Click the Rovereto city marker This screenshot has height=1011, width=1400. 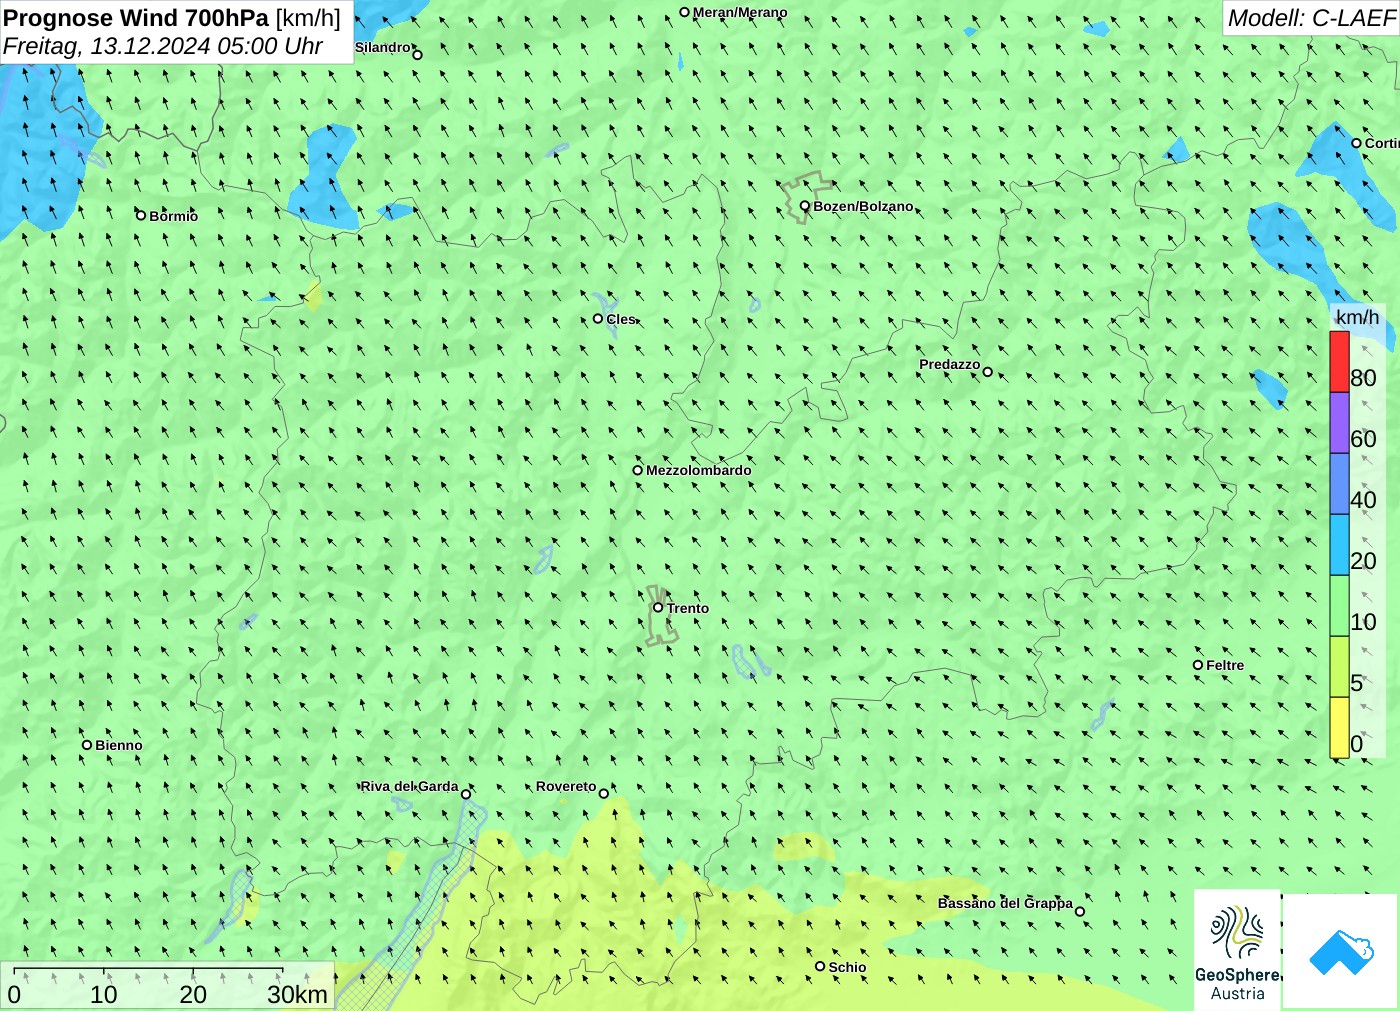point(604,793)
